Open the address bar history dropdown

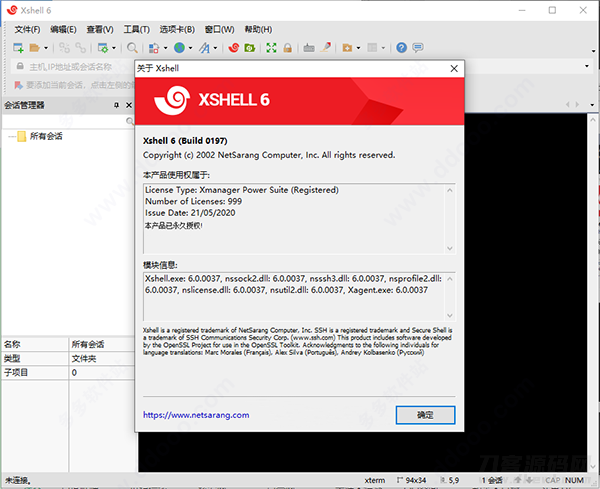click(587, 66)
